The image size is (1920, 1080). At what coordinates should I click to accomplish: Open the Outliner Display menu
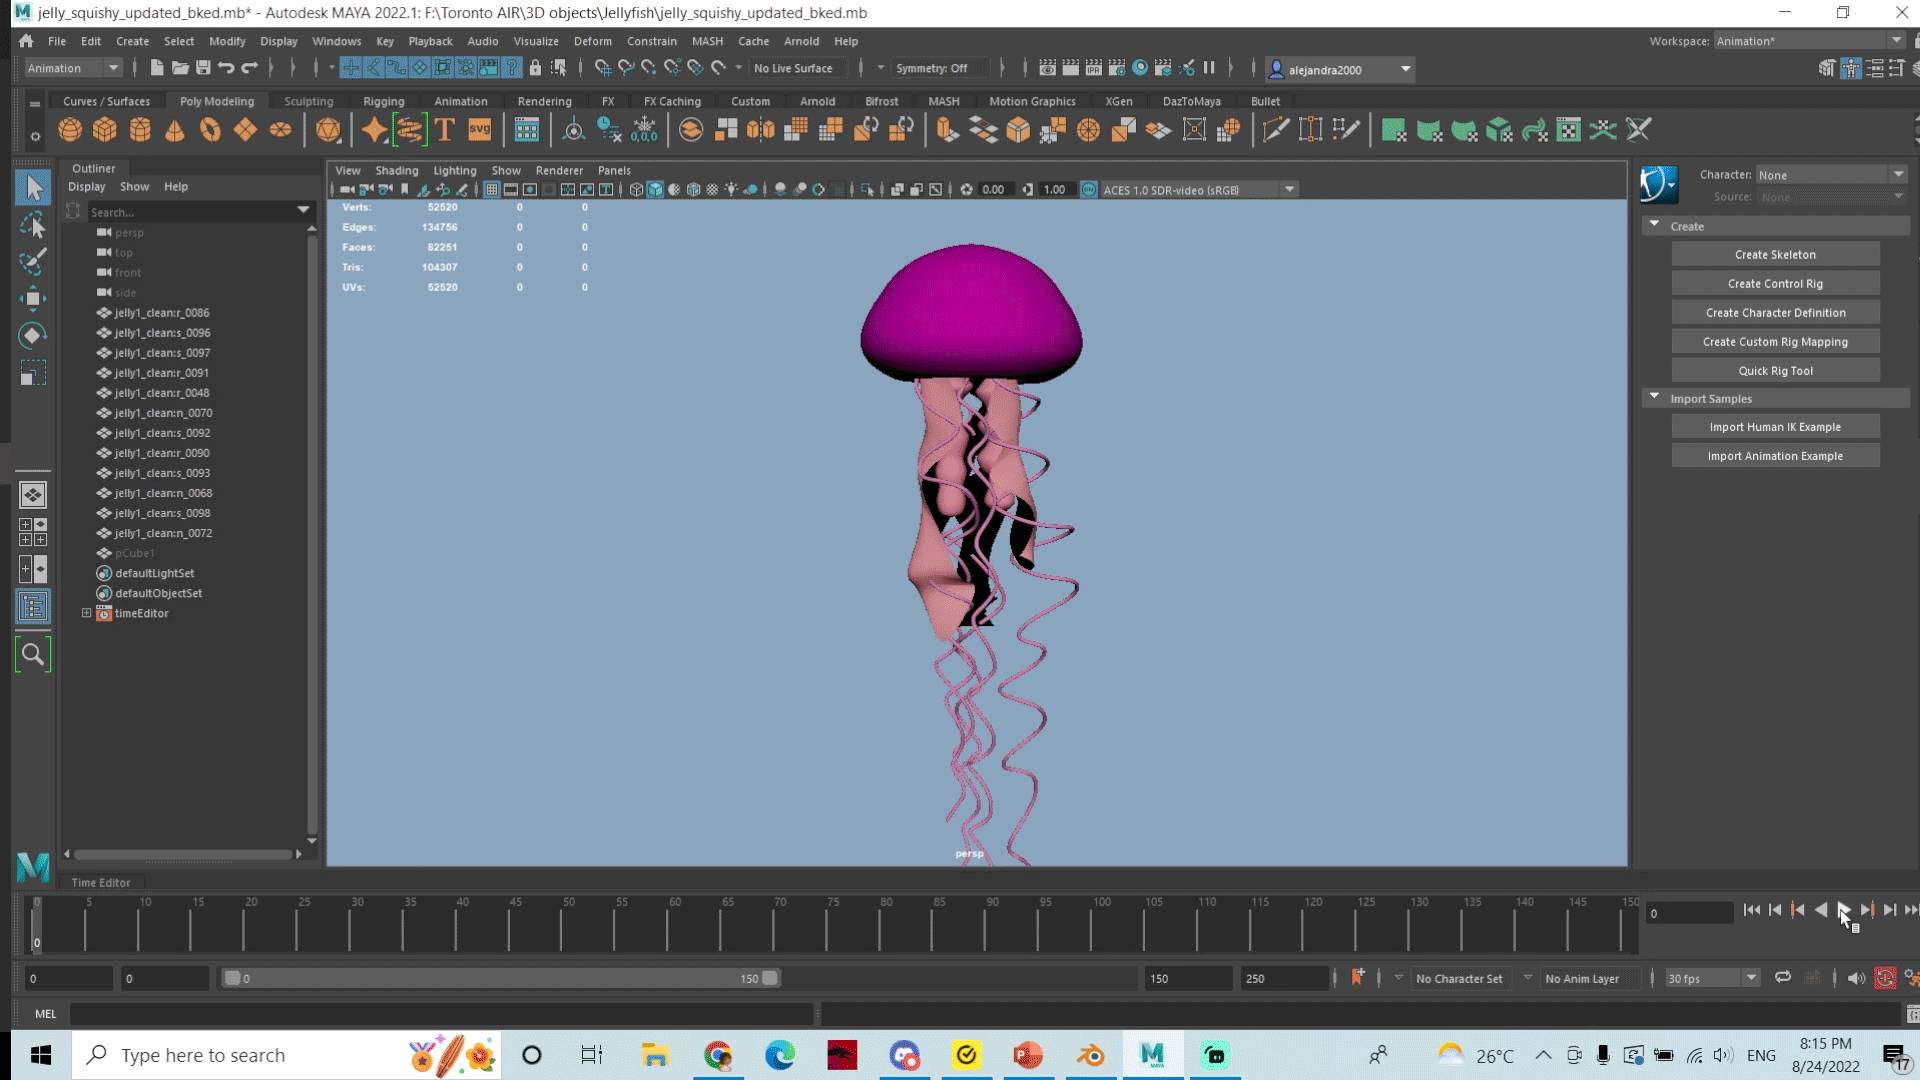point(86,187)
